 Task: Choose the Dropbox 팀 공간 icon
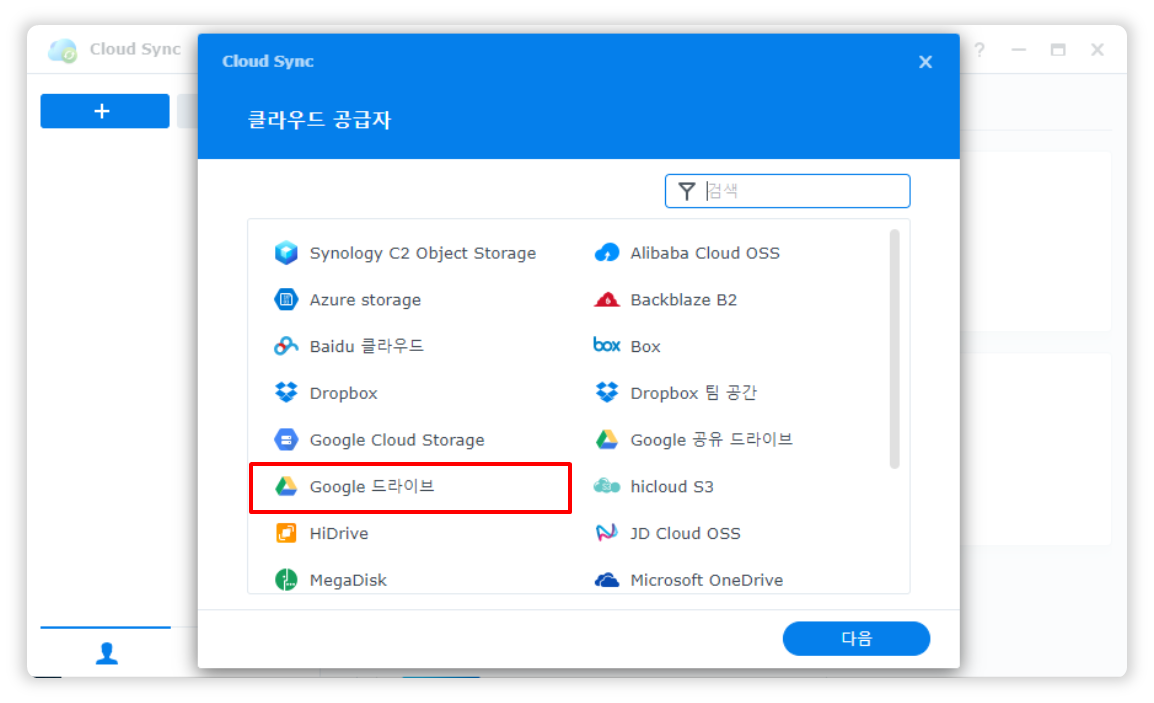(x=606, y=392)
